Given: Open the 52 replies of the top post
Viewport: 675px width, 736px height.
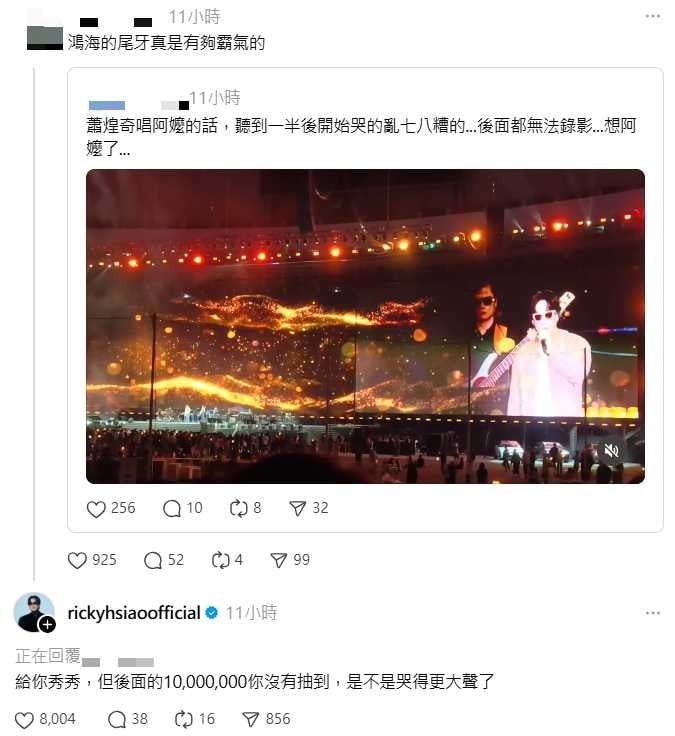Looking at the screenshot, I should coord(153,560).
